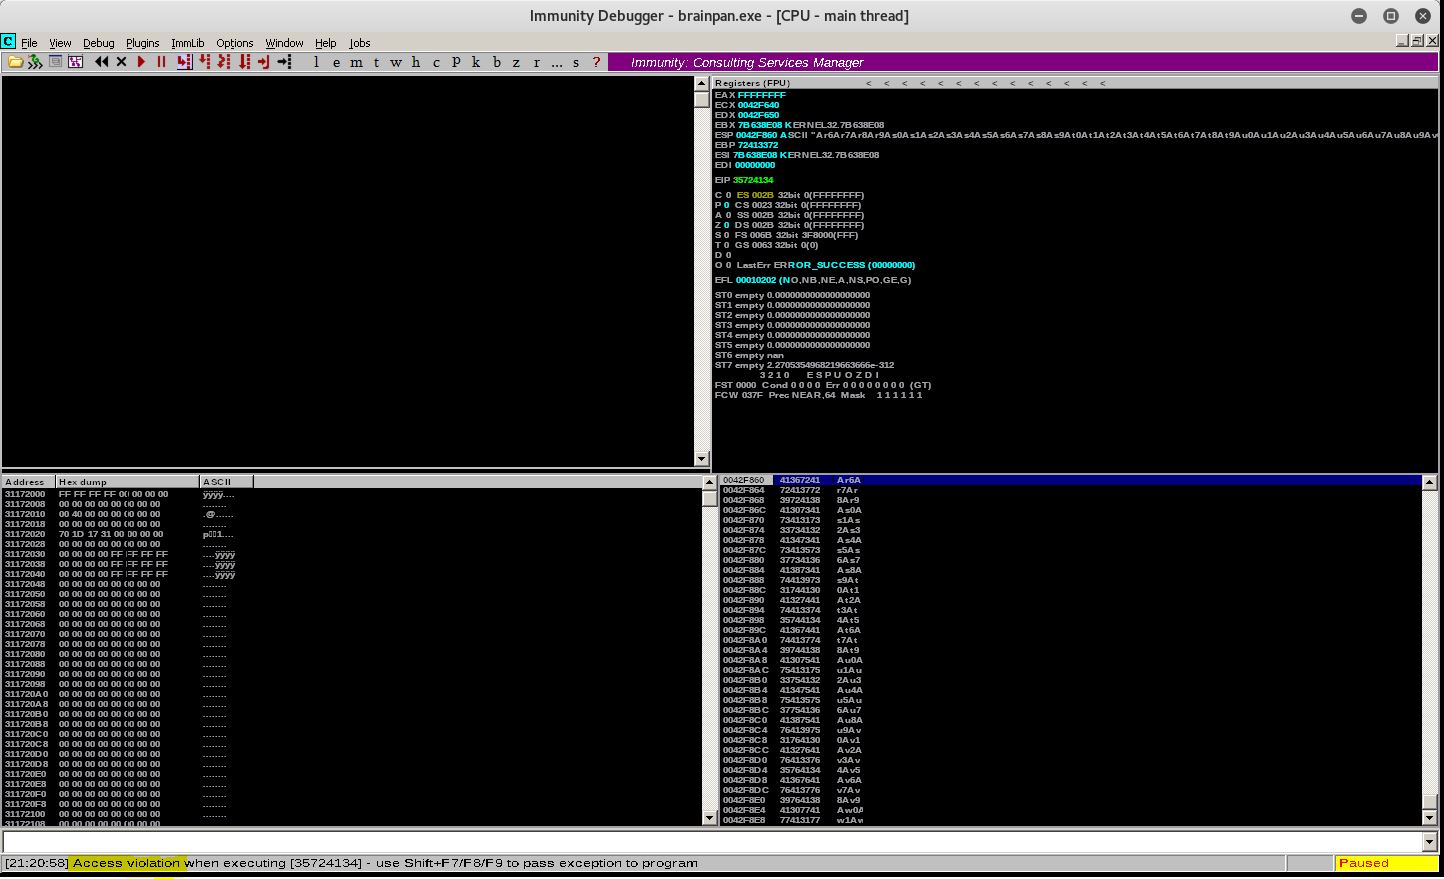1444x879 pixels.
Task: Select the EAX FFFFFFFF register value
Action: [761, 95]
